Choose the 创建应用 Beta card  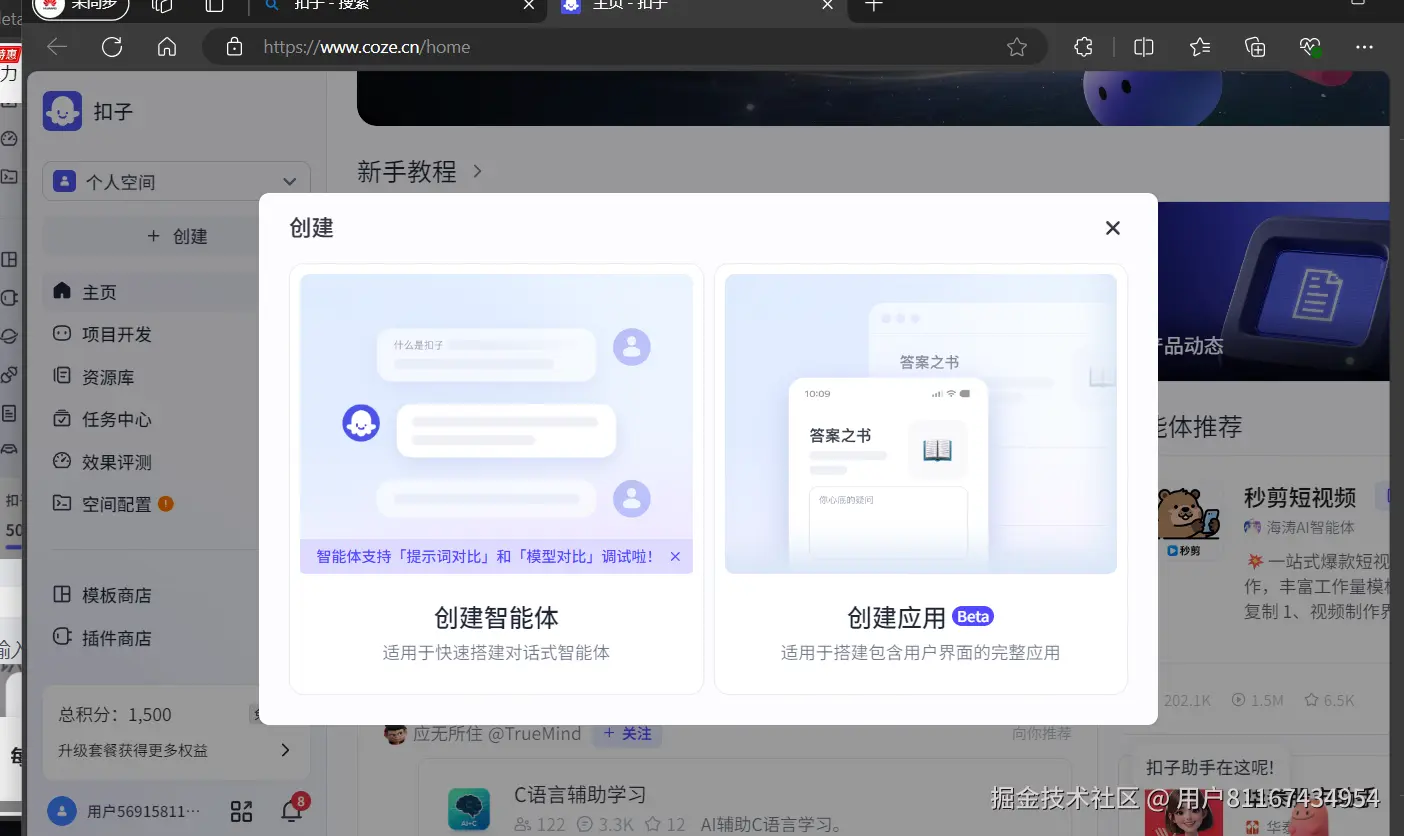pyautogui.click(x=921, y=479)
